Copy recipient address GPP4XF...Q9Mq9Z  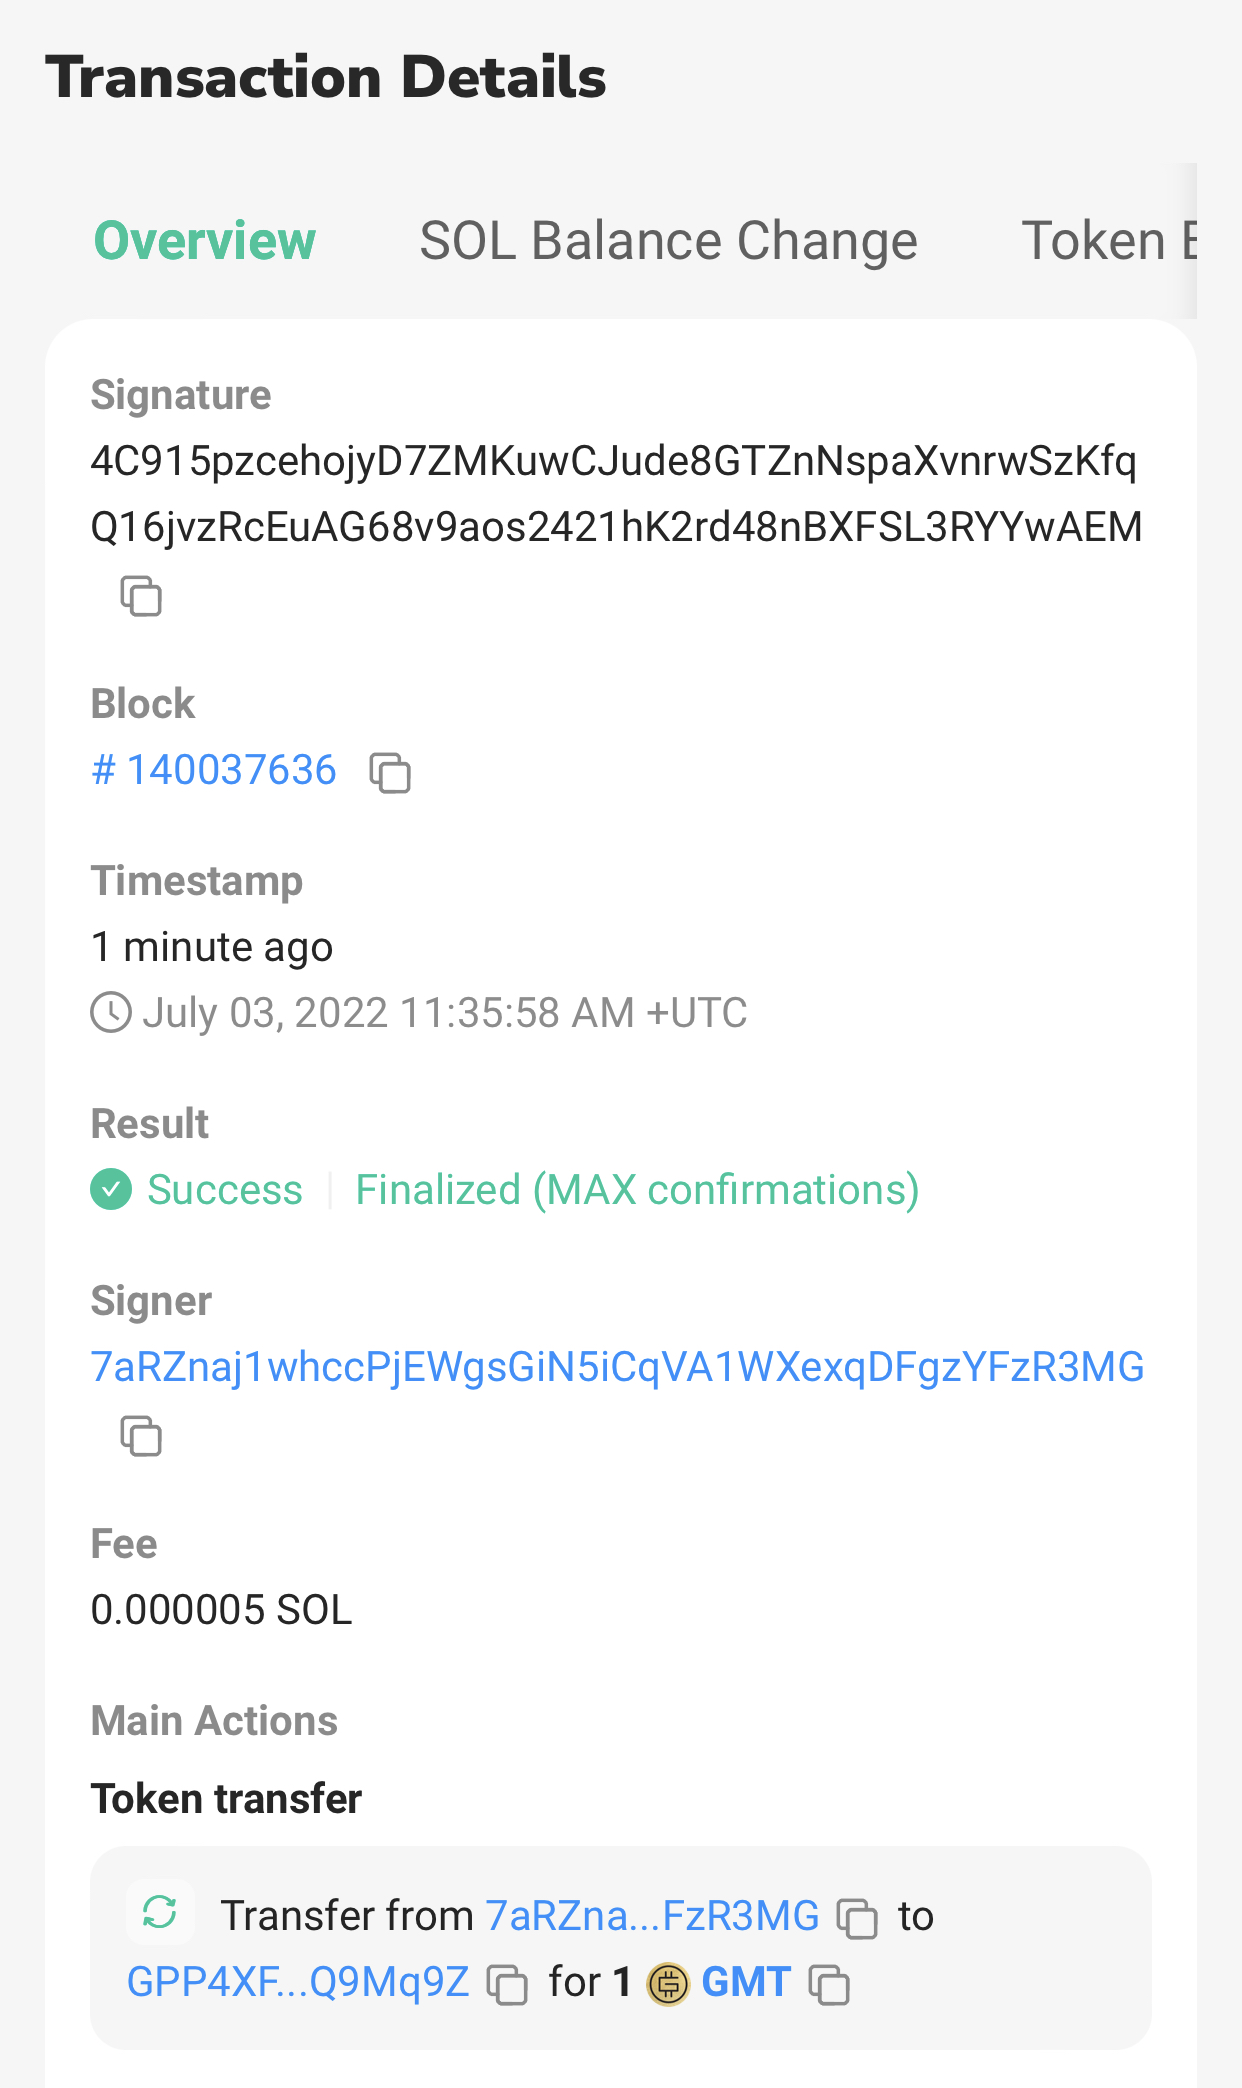[x=507, y=1984]
